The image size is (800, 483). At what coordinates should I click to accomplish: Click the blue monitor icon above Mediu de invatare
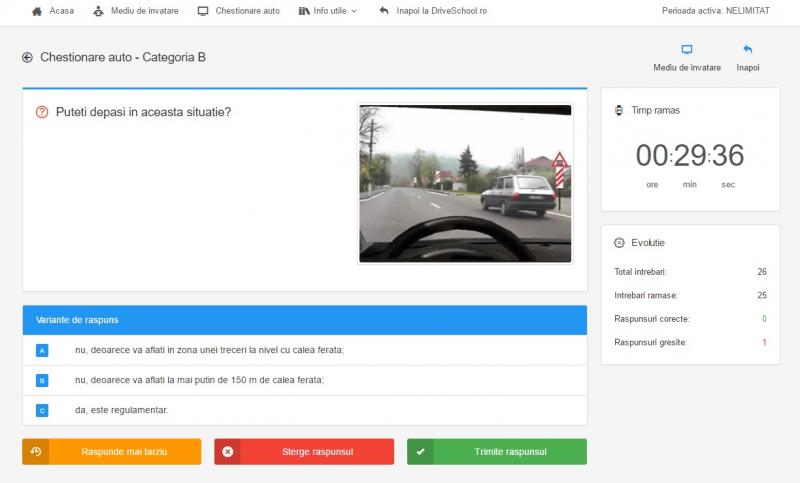click(687, 49)
